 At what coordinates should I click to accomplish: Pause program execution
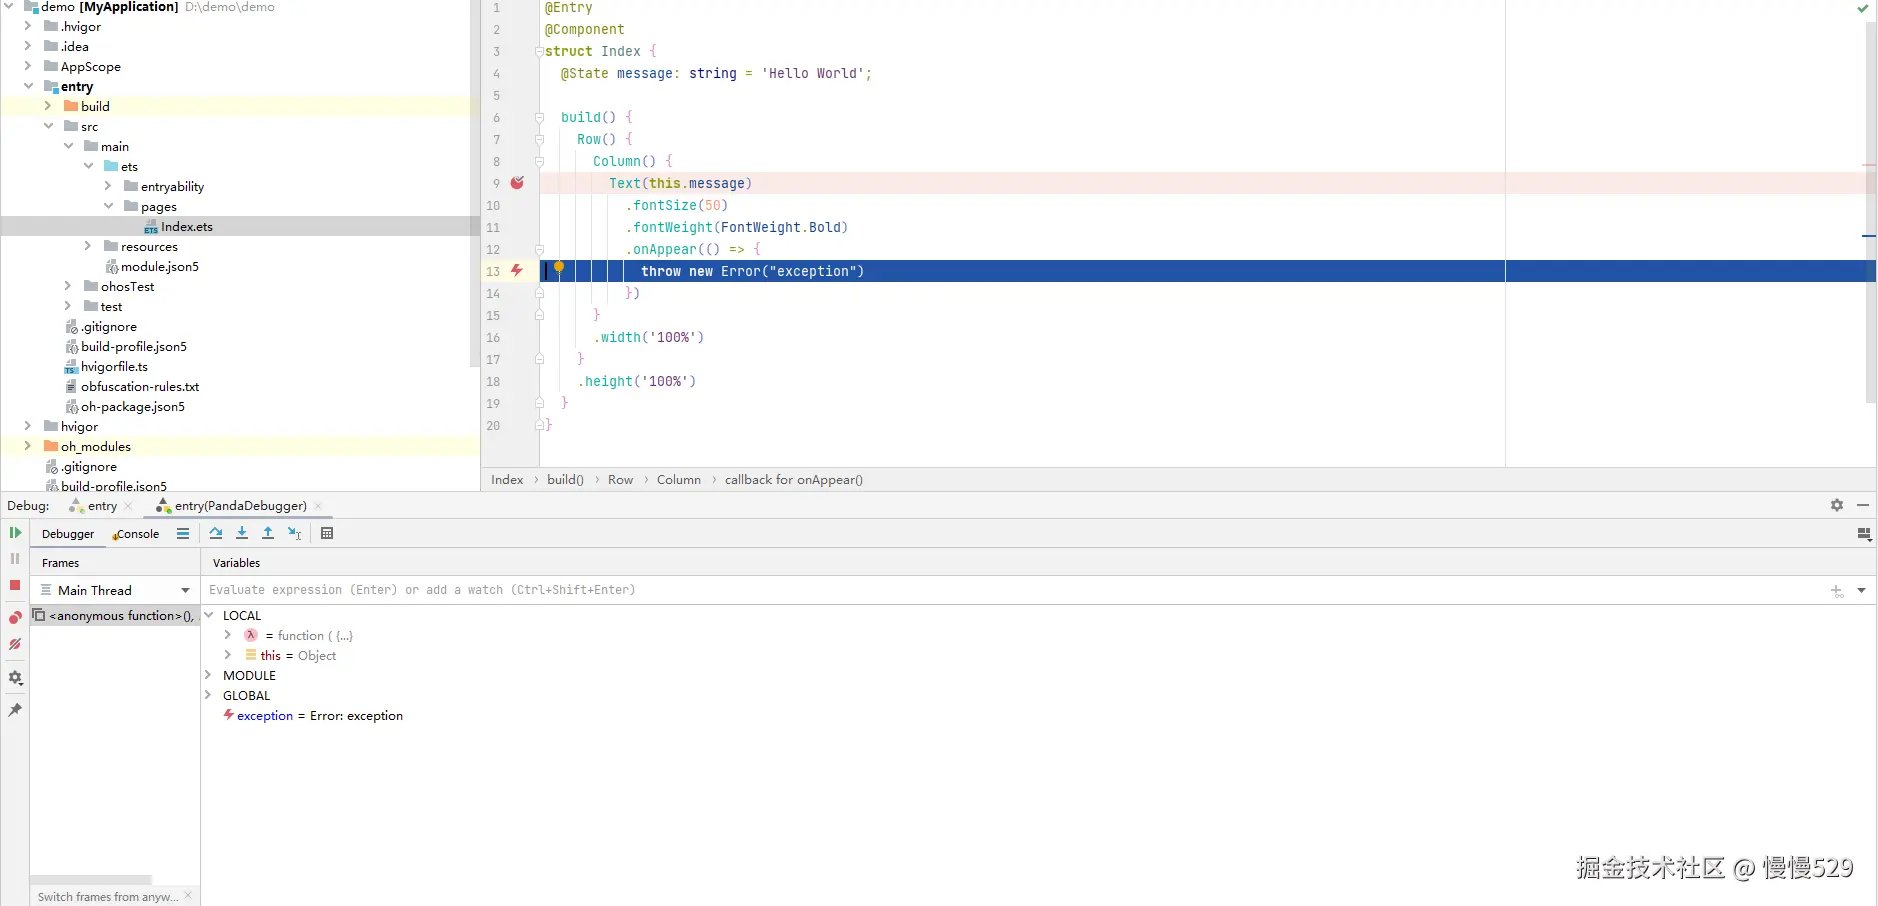(x=15, y=559)
